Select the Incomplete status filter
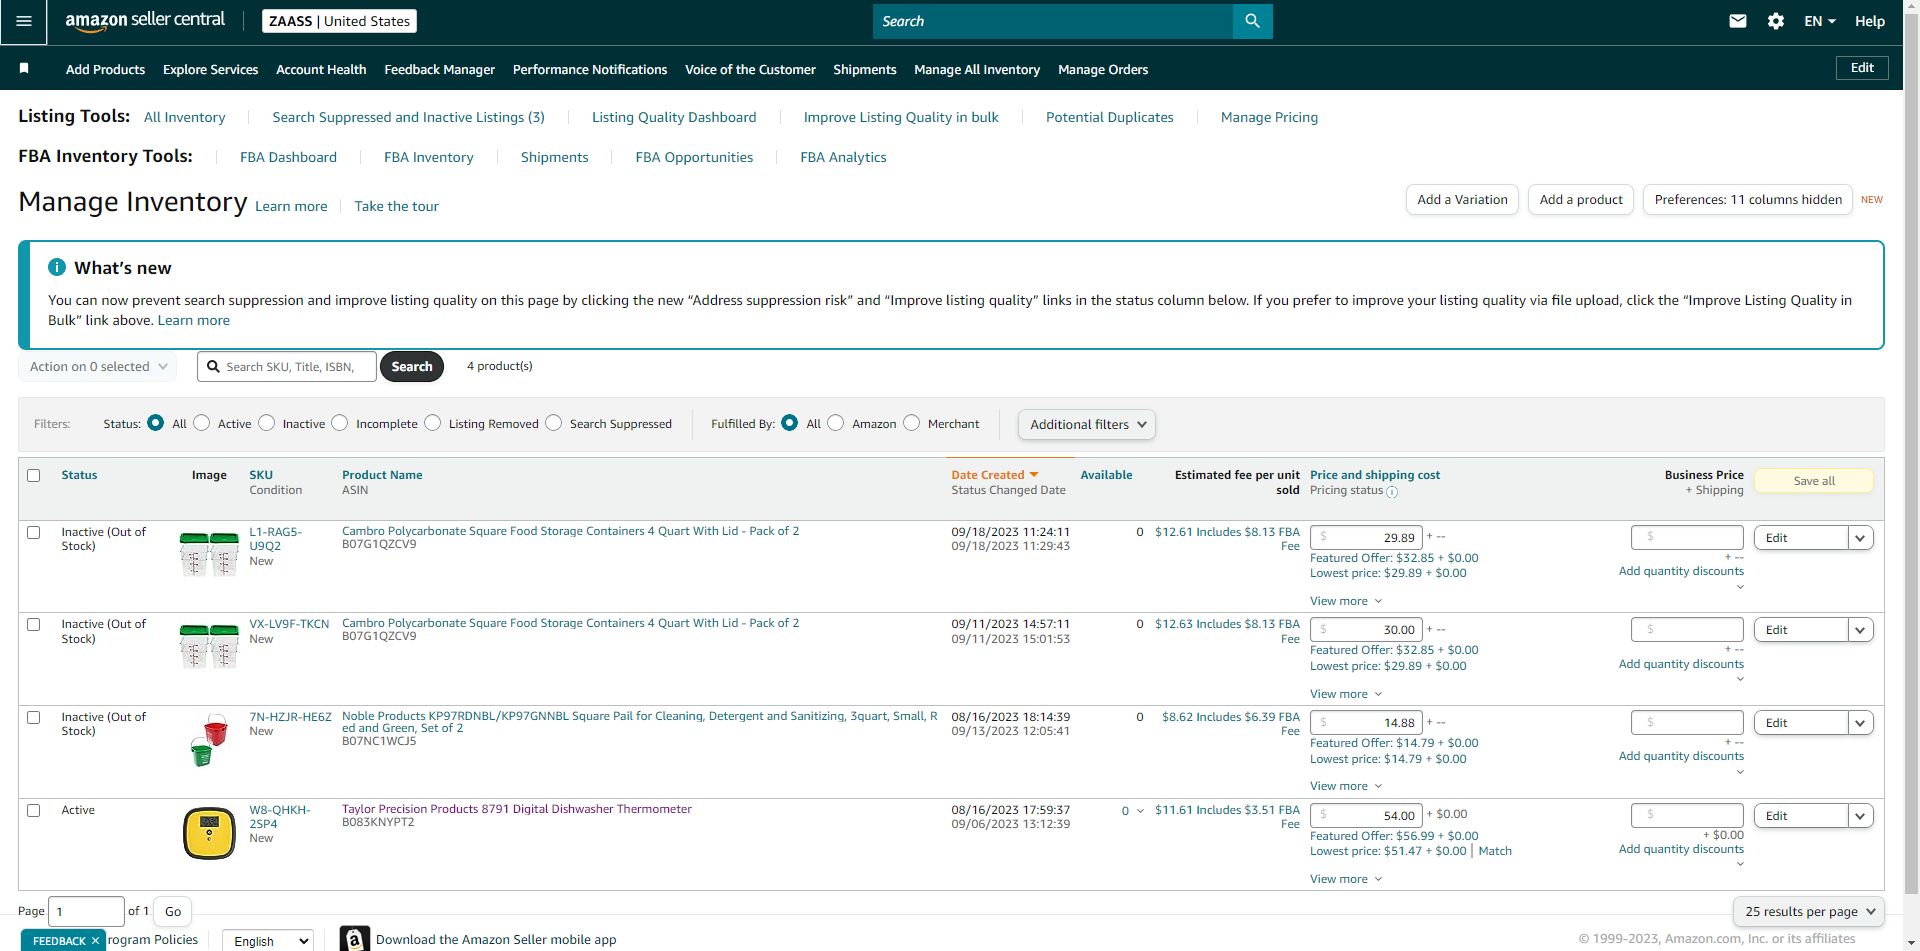This screenshot has height=951, width=1920. (x=340, y=423)
